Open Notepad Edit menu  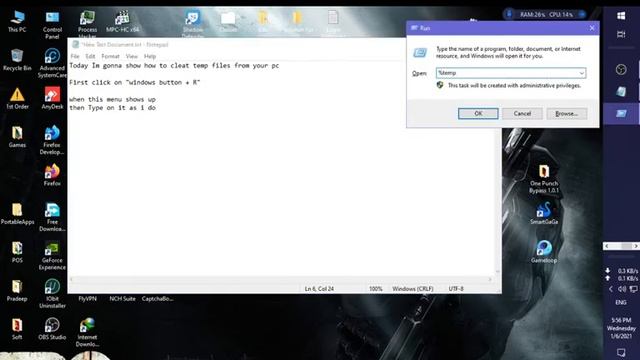(90, 56)
